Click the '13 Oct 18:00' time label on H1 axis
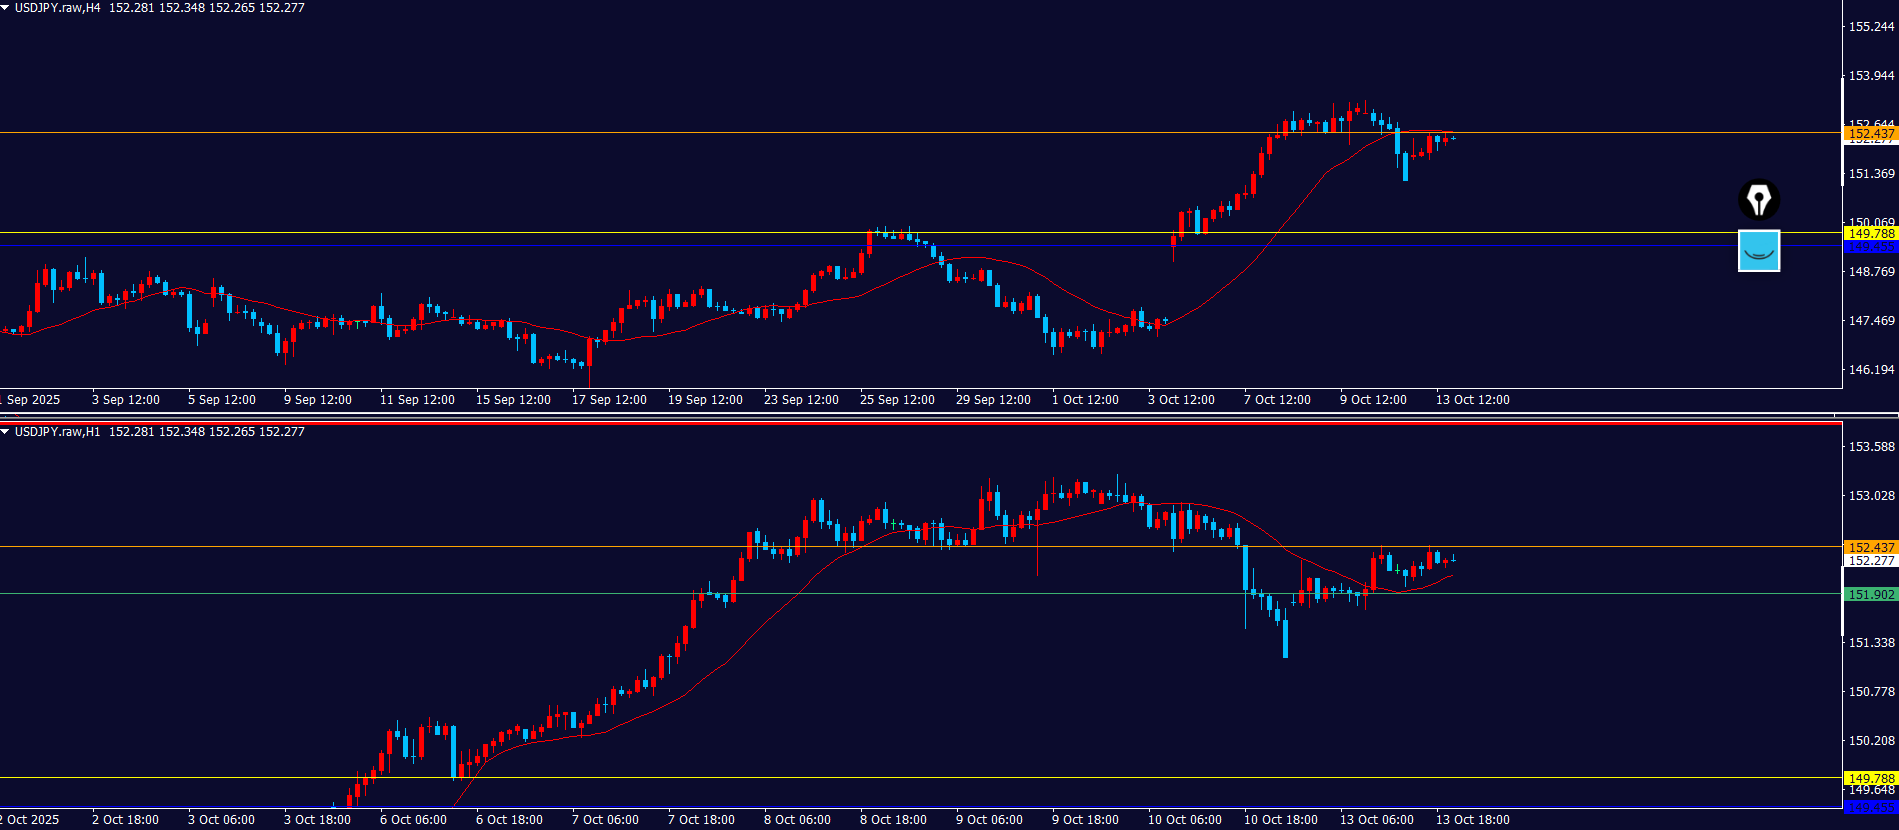 1472,820
